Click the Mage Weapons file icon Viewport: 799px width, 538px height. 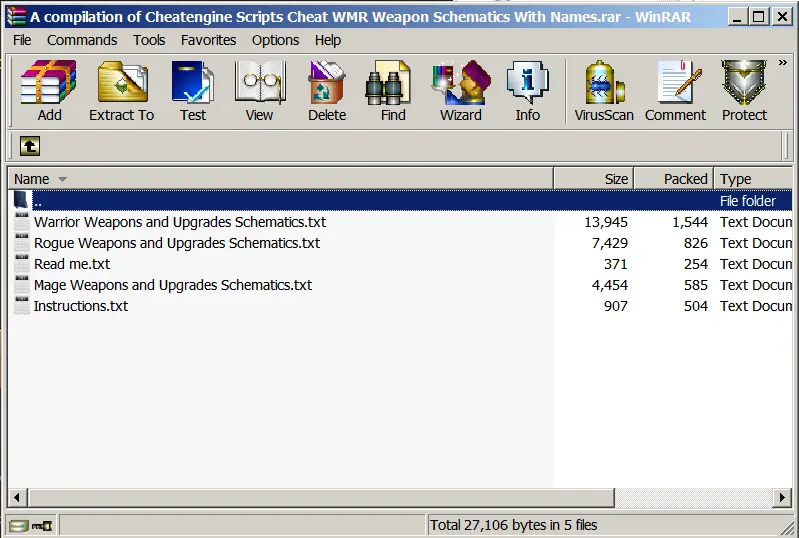[x=21, y=285]
